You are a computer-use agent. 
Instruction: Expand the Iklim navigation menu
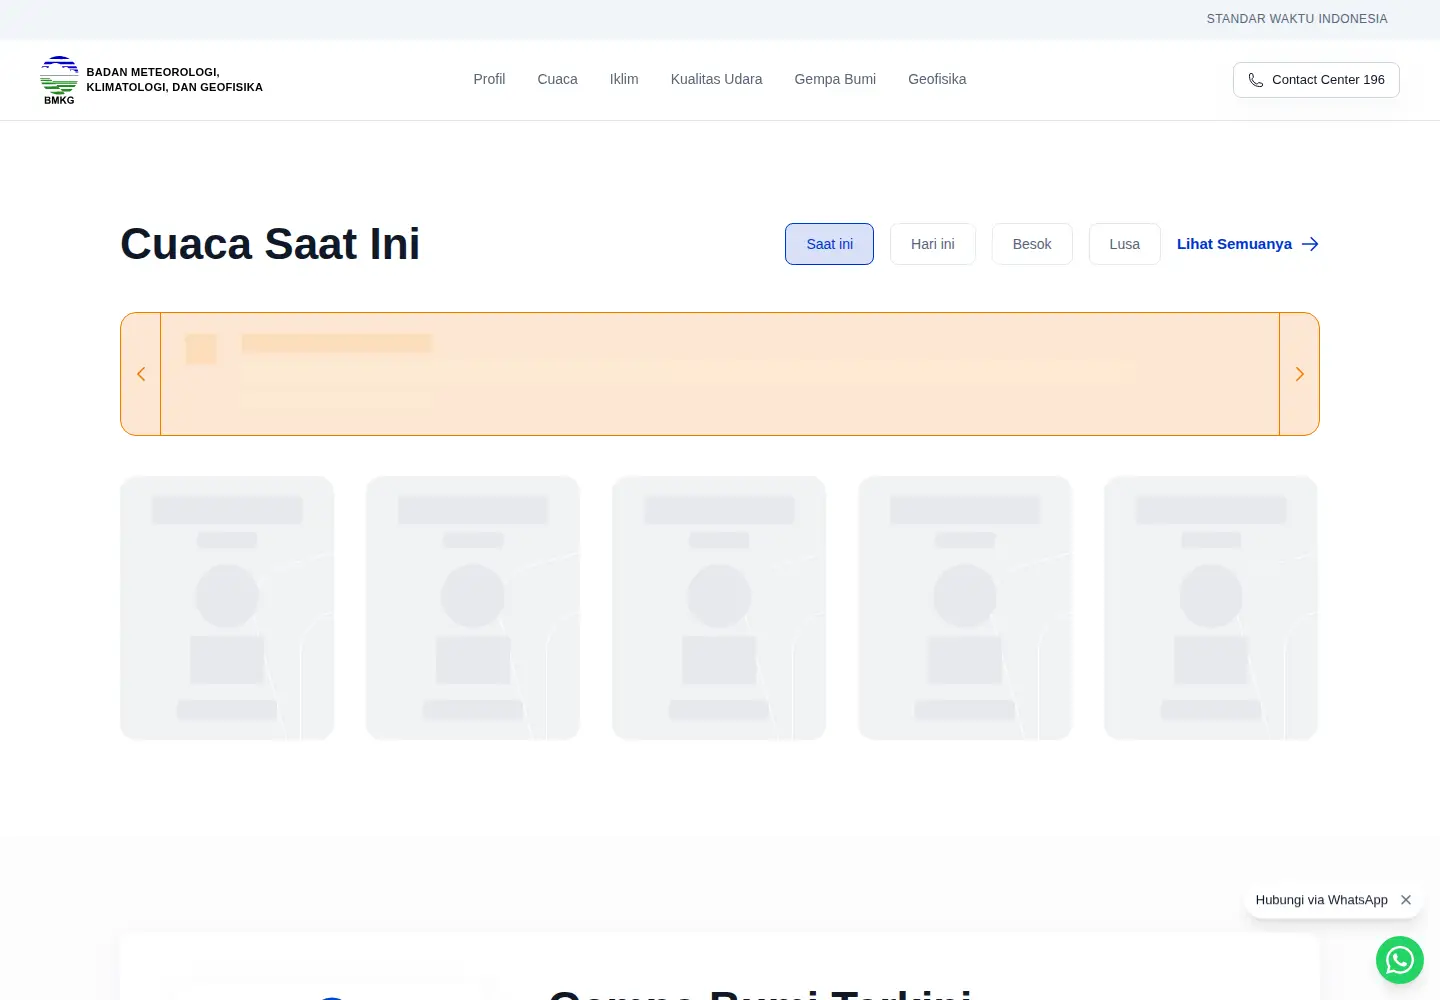(x=624, y=79)
